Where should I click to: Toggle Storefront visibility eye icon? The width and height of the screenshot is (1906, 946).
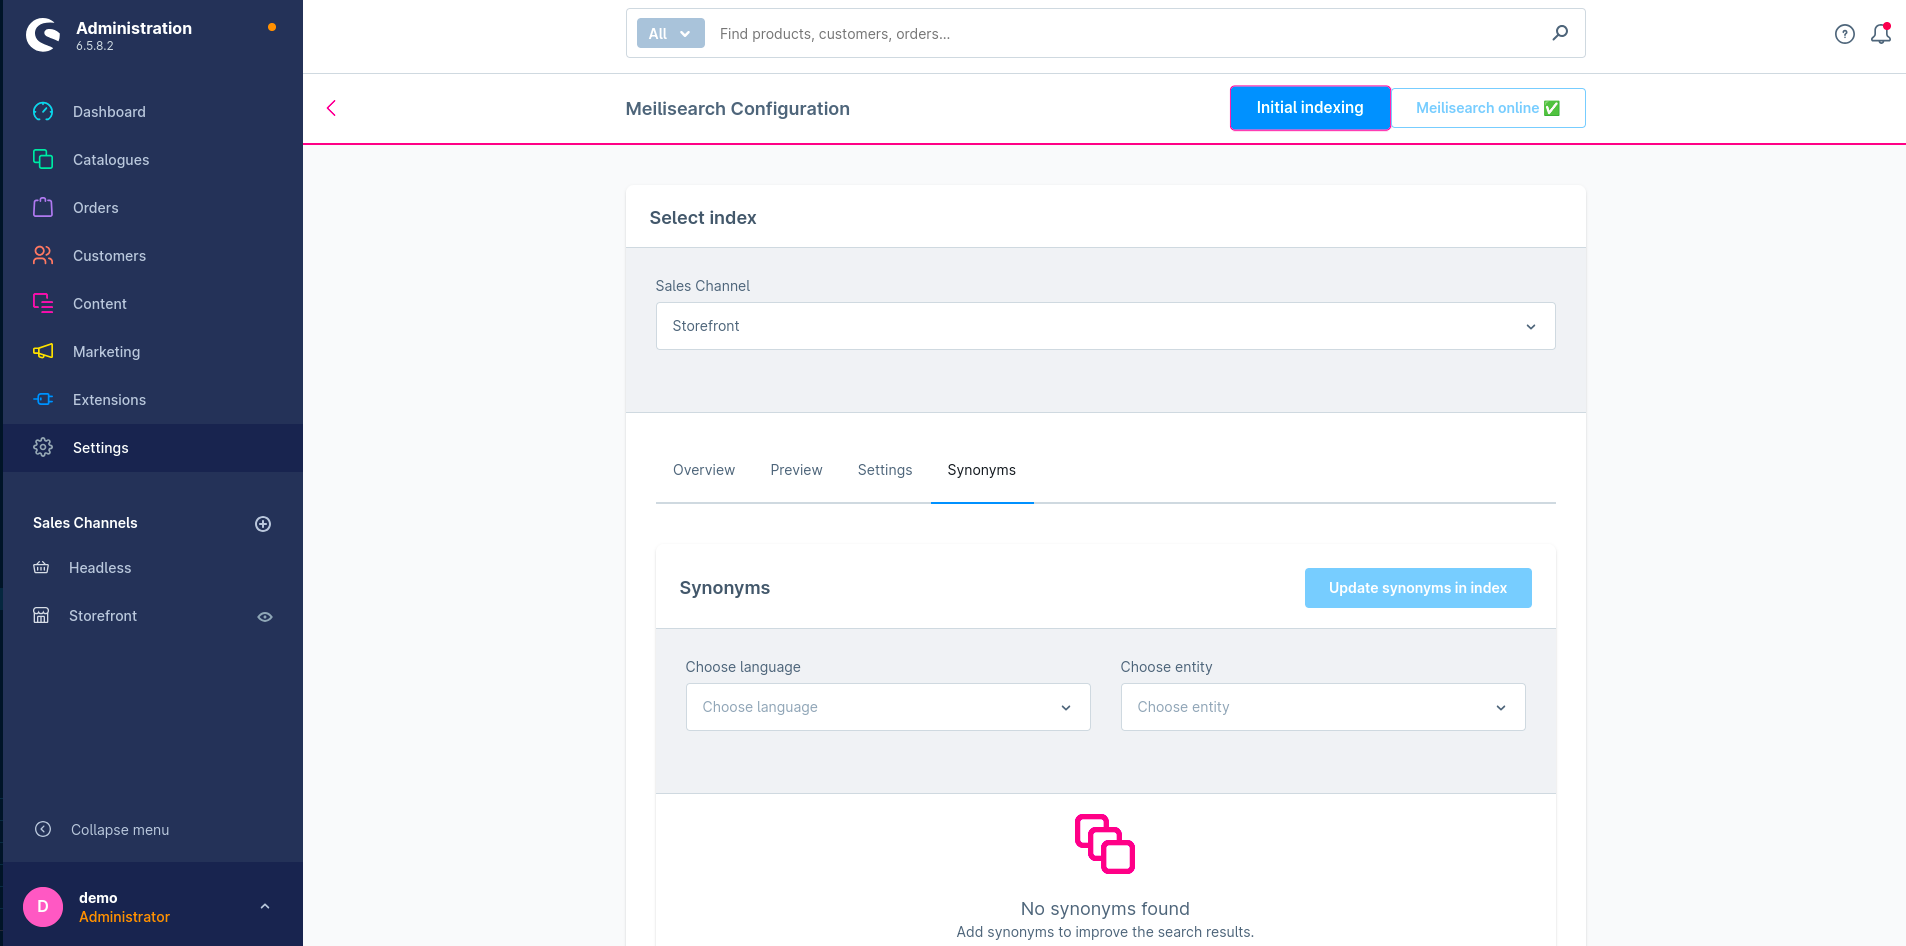(x=265, y=617)
